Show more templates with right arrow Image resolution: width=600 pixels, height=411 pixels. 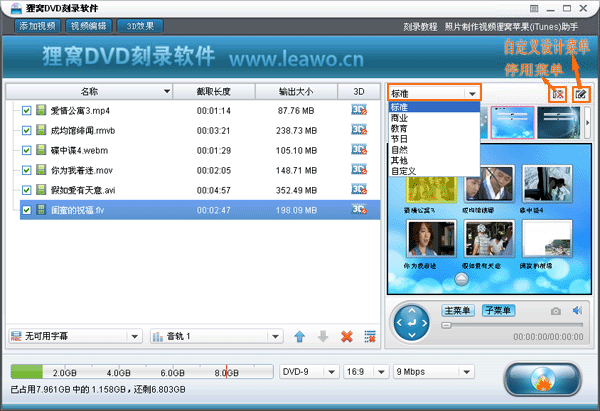click(x=587, y=123)
